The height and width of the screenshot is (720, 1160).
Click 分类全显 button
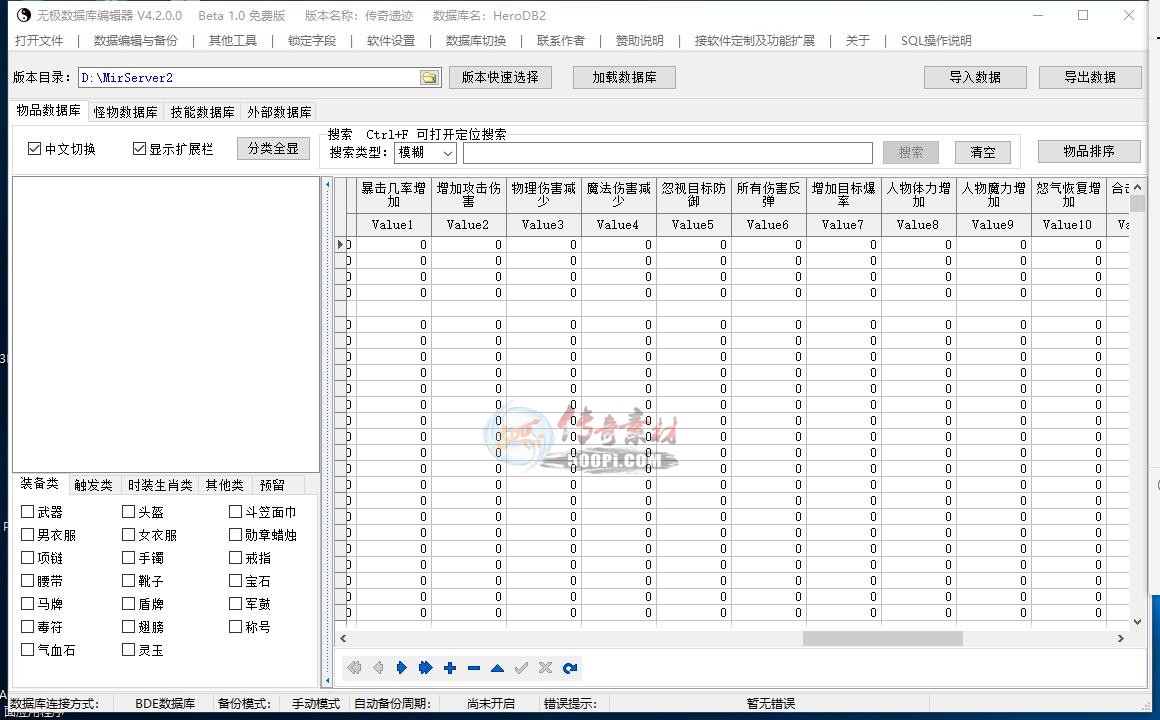click(x=273, y=148)
